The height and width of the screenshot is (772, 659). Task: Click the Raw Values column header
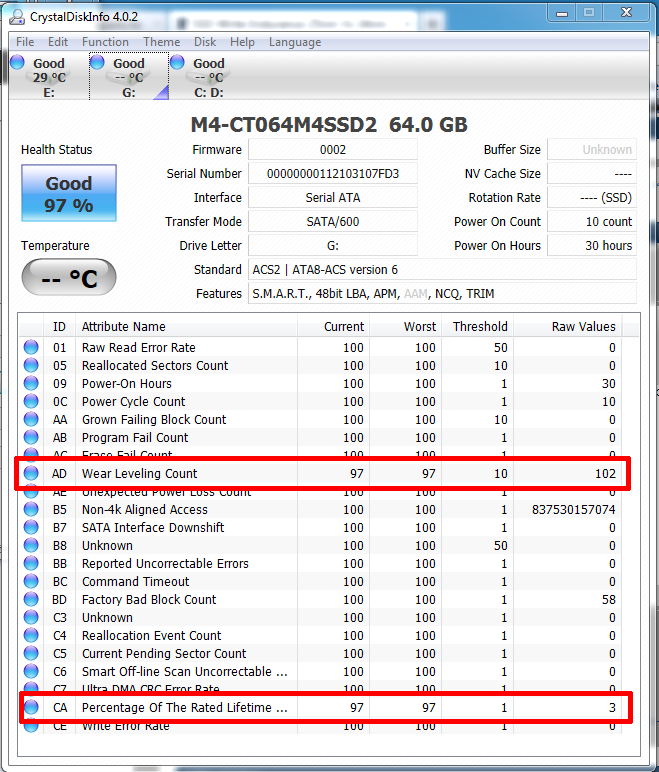(x=568, y=326)
